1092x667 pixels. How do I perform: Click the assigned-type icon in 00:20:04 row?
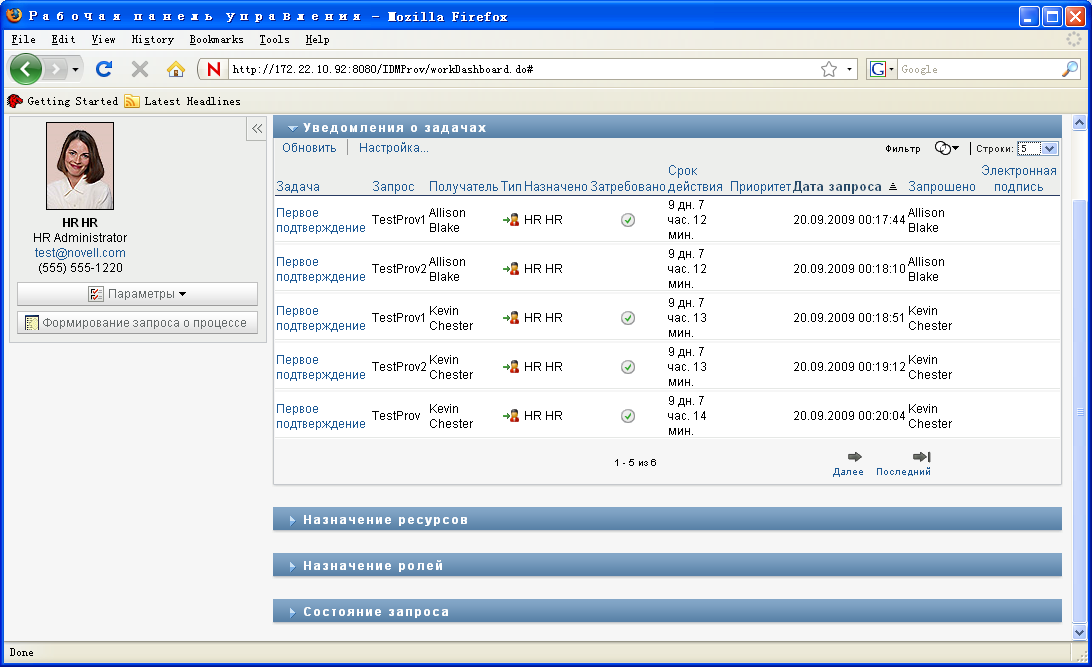click(511, 416)
